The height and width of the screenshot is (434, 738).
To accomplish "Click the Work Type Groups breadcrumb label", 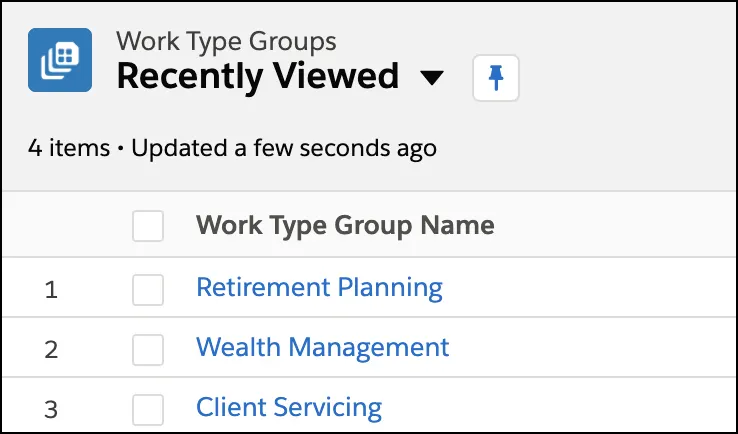I will point(226,41).
